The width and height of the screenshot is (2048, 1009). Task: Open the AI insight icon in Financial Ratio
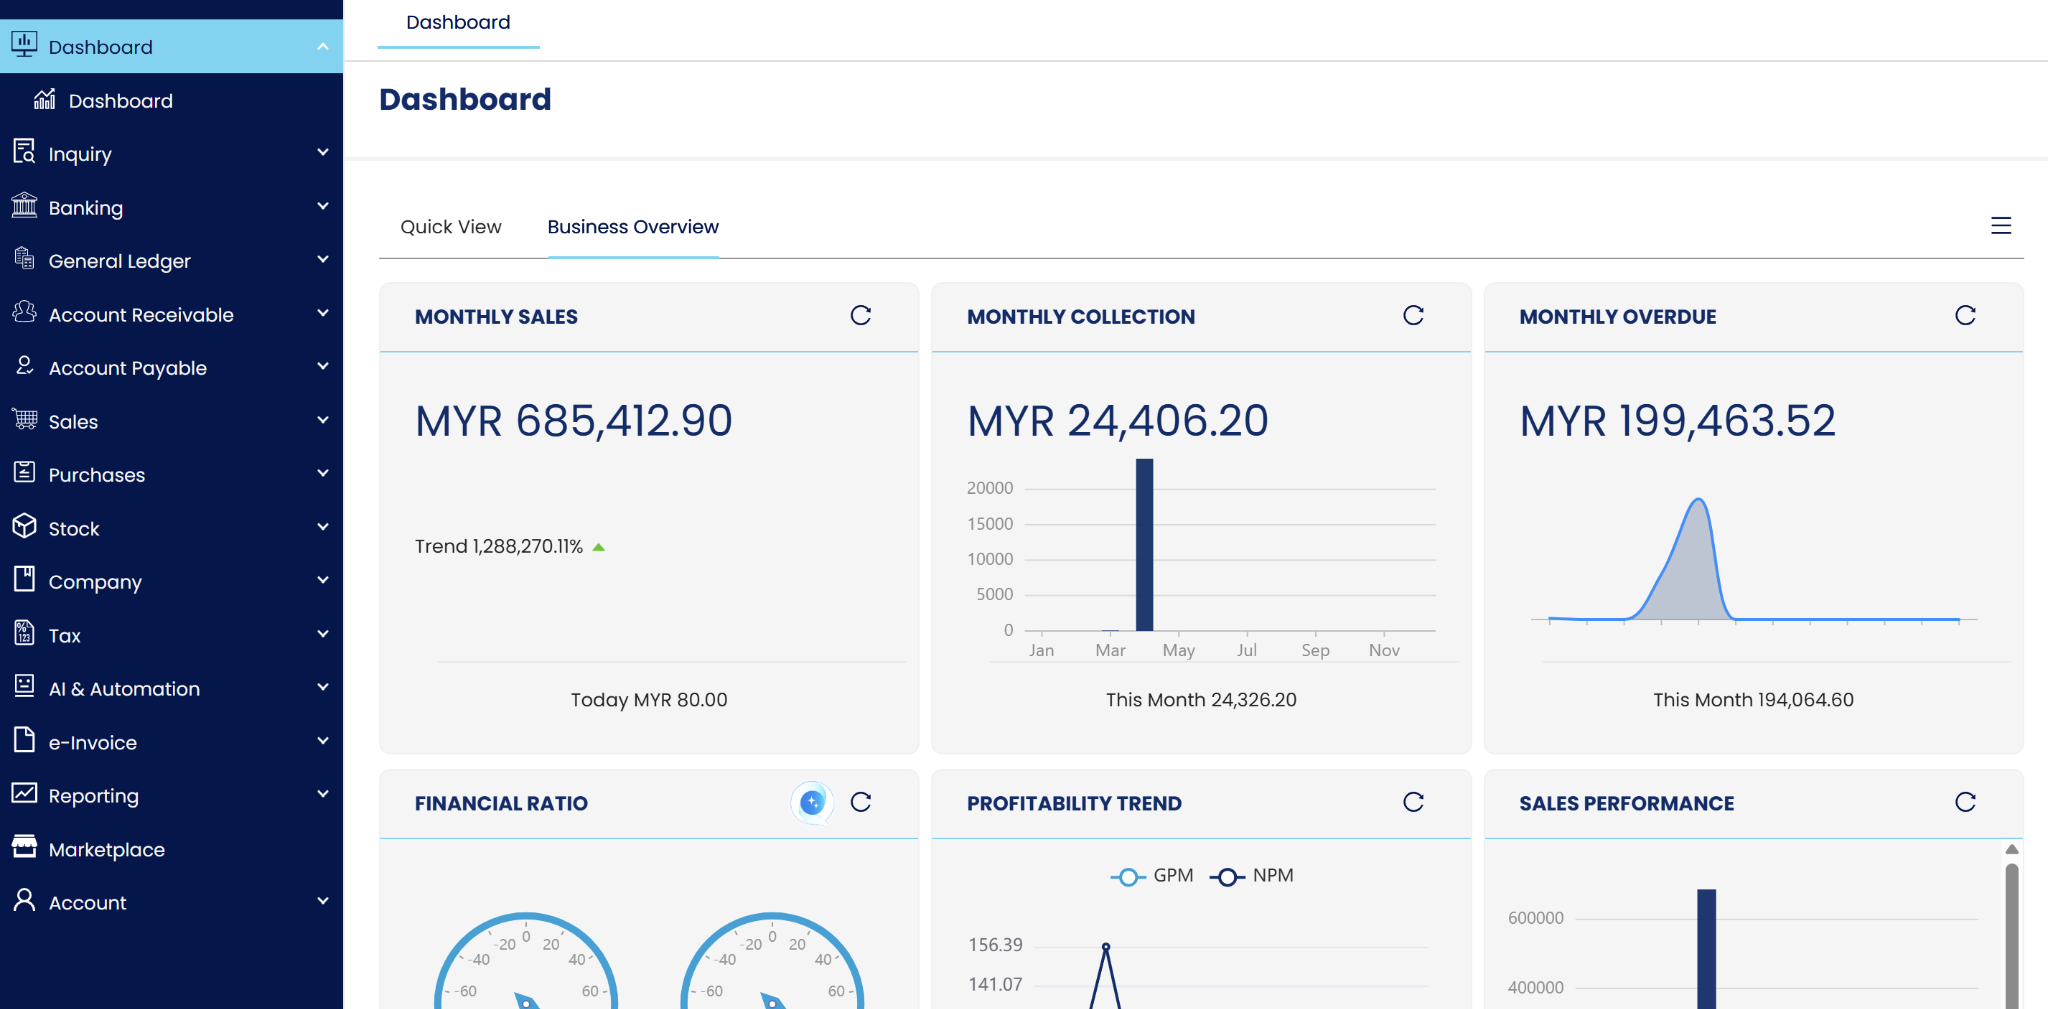811,802
